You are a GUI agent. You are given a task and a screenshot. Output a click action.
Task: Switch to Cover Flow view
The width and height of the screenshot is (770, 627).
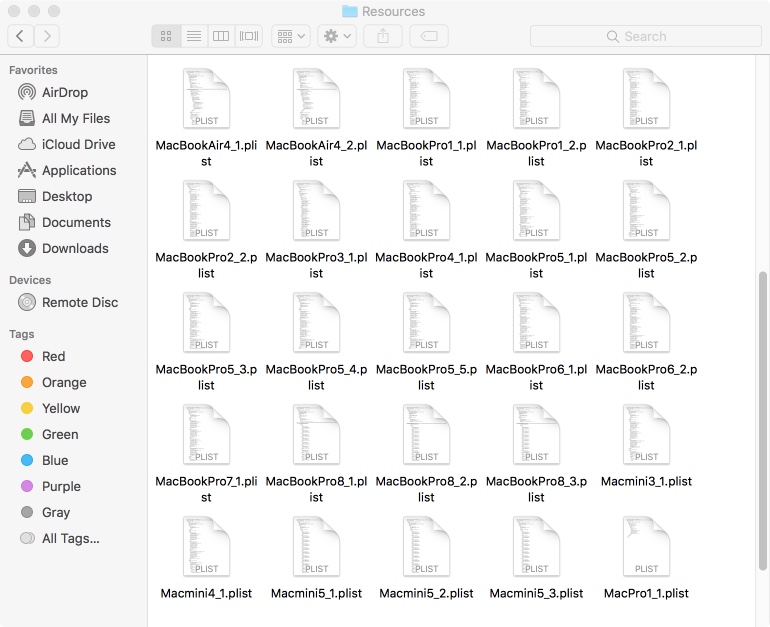click(x=249, y=36)
